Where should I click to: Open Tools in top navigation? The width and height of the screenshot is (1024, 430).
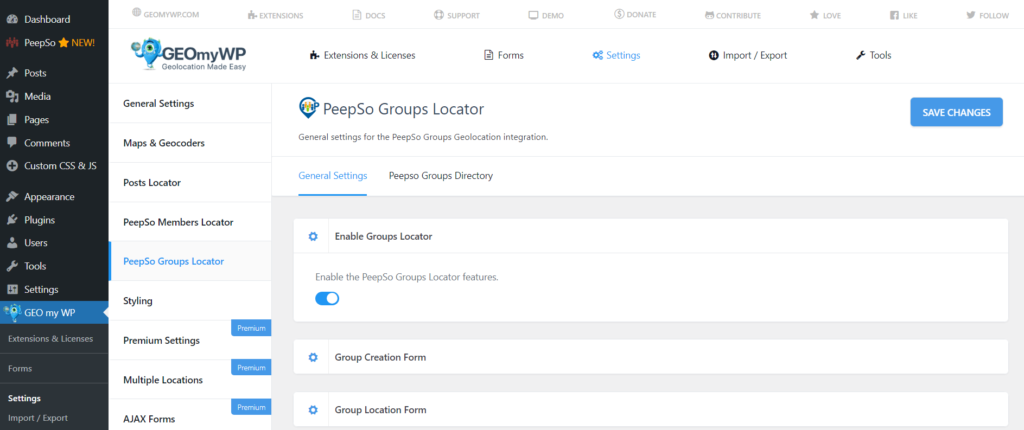pyautogui.click(x=873, y=56)
